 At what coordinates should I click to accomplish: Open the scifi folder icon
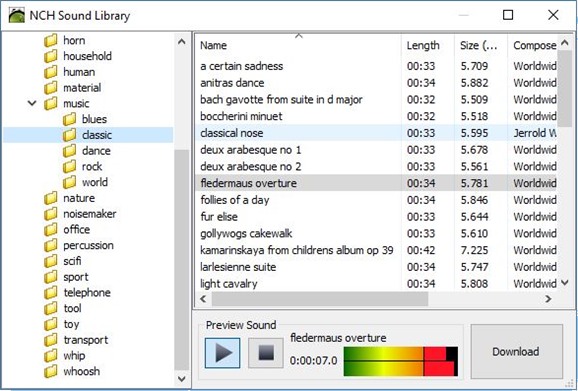[x=51, y=261]
